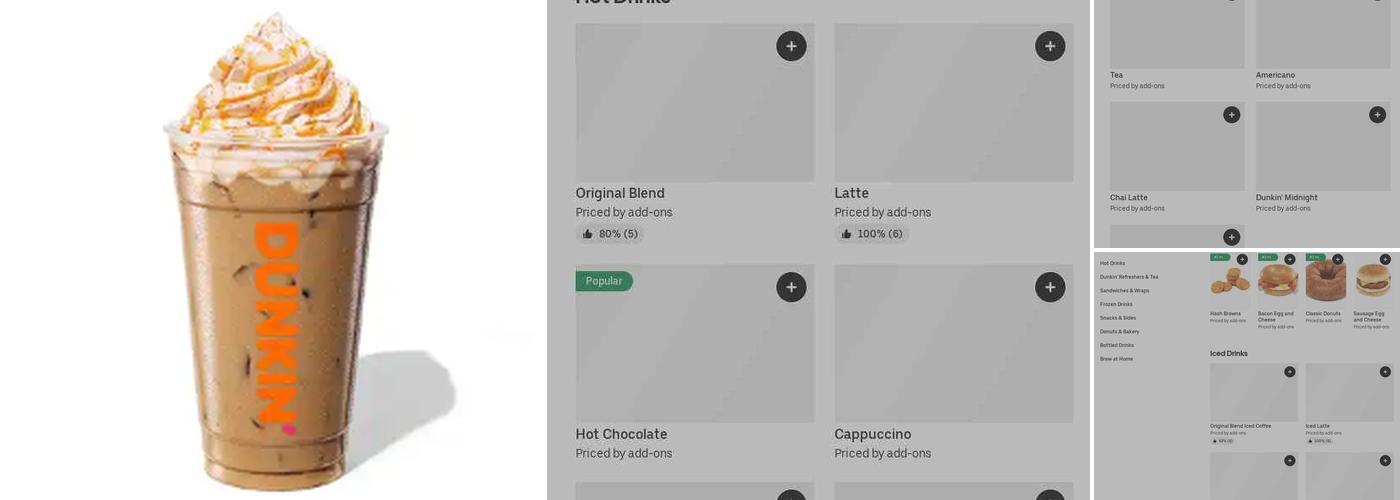Open the Donuts & Bakery category
The image size is (1400, 500).
1119,332
